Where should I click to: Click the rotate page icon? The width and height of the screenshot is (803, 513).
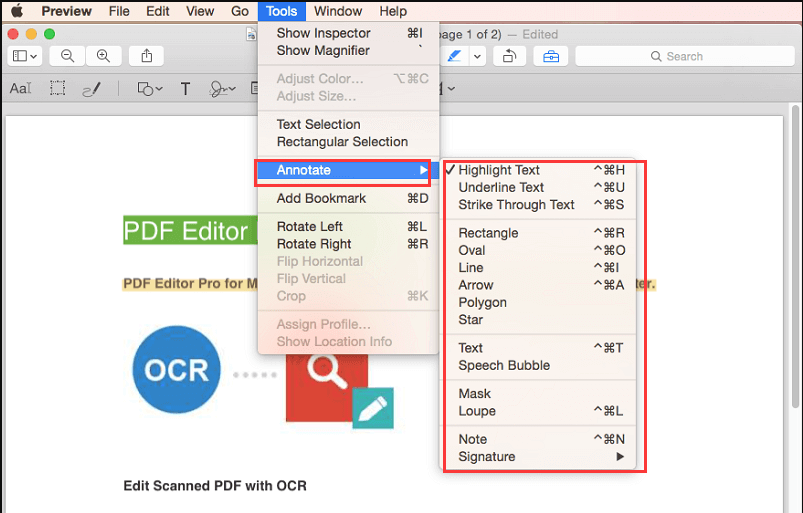point(509,57)
